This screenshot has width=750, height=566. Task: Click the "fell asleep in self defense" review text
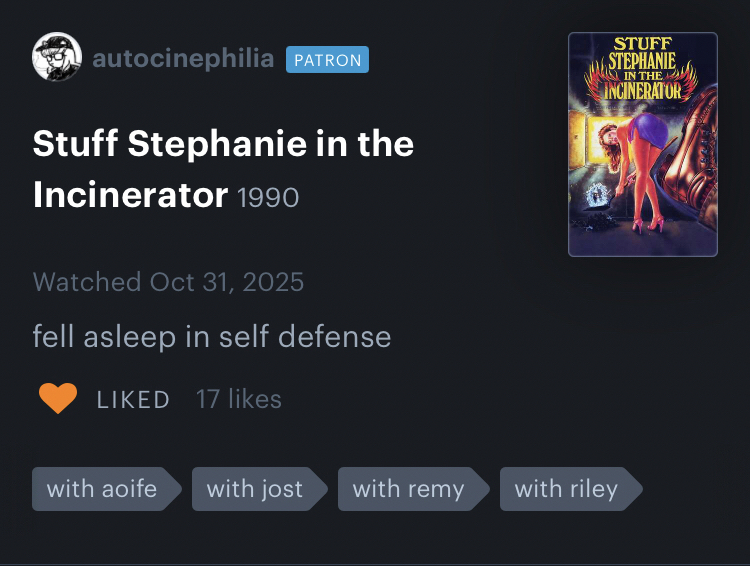click(211, 336)
